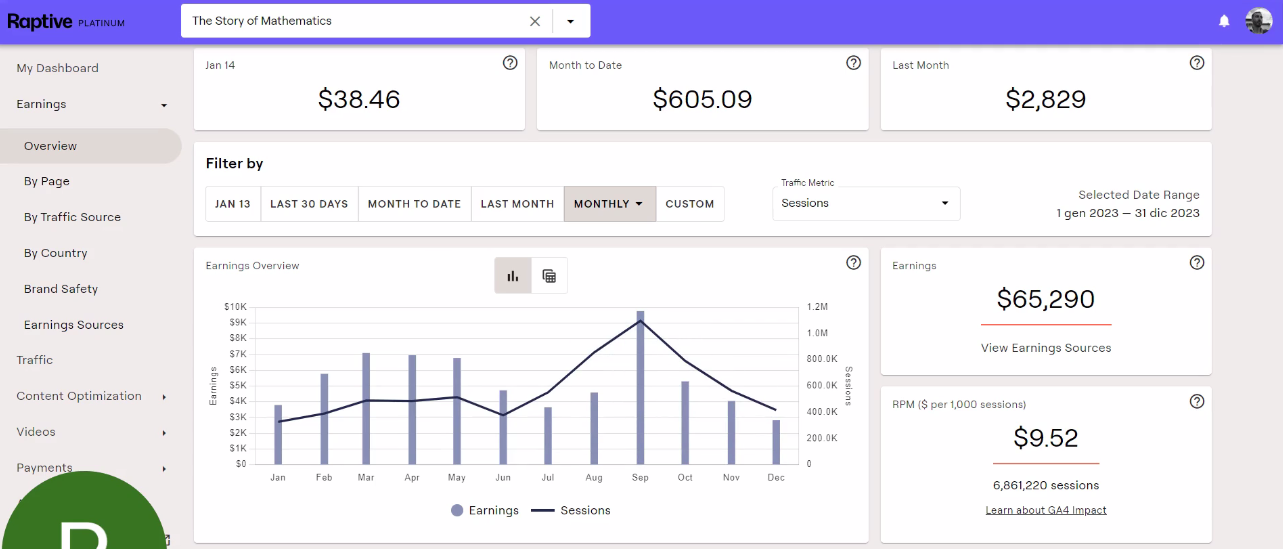Open help for the Last Month card
The width and height of the screenshot is (1283, 549).
[x=1197, y=63]
